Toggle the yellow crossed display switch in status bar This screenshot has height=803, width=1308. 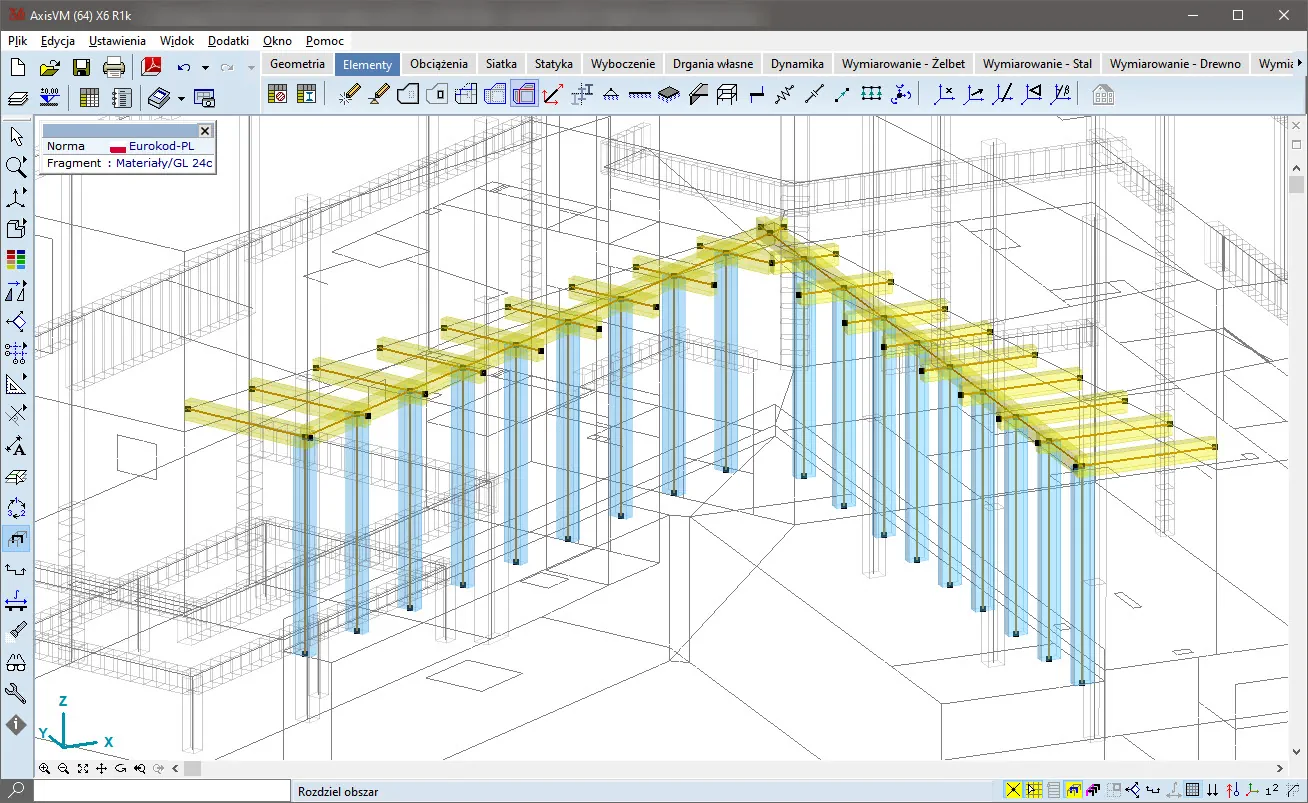[x=1013, y=791]
